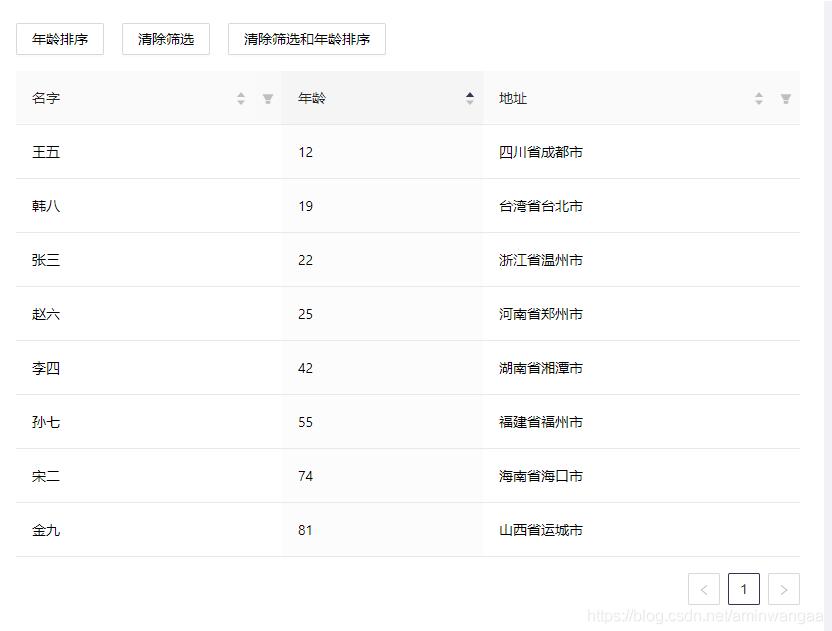Viewport: 832px width, 631px height.
Task: Click the 年龄 column header text
Action: coord(312,98)
